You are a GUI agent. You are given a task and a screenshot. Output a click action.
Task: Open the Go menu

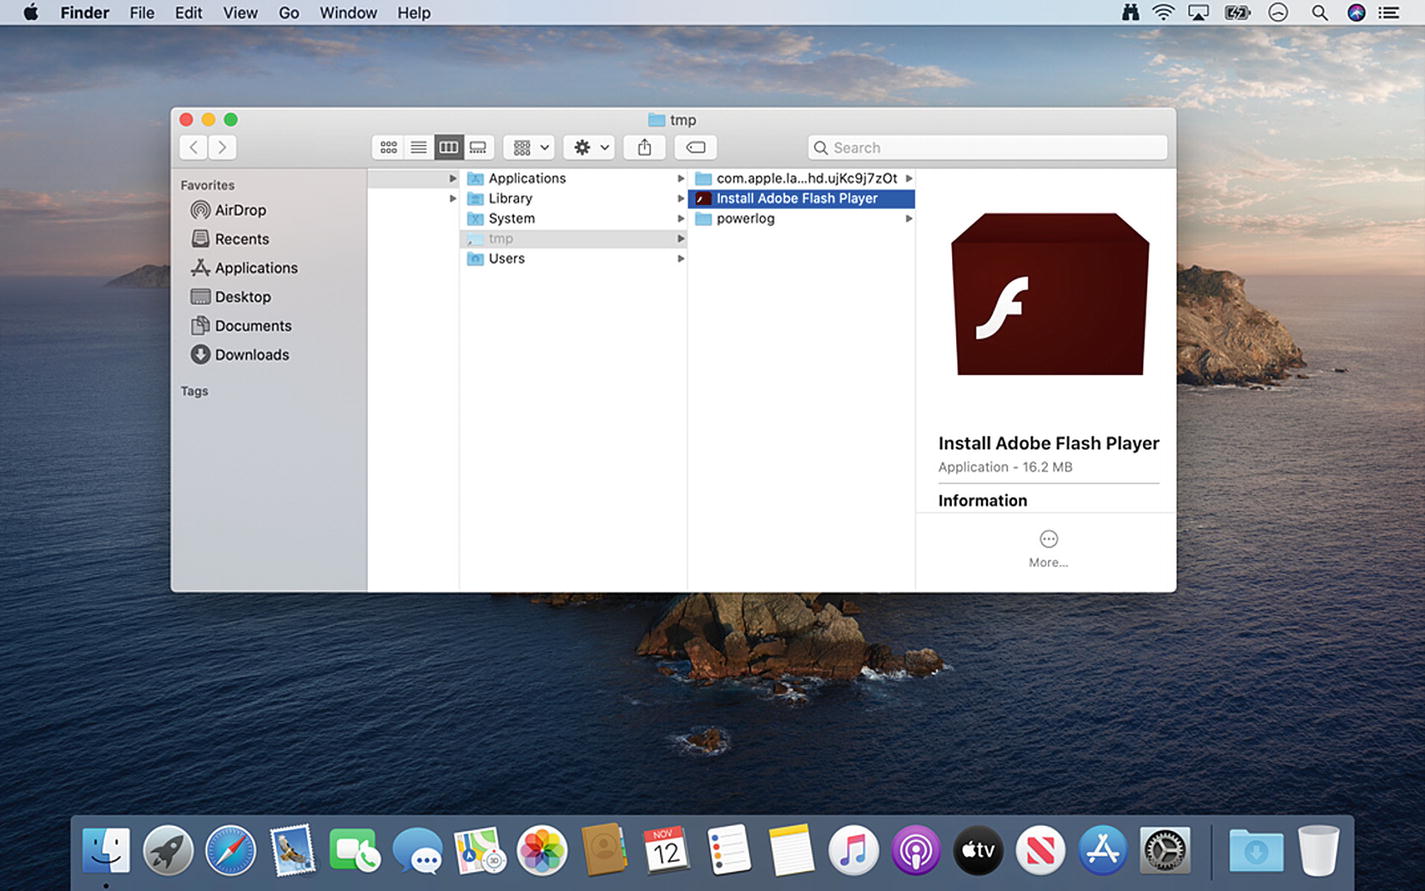pos(289,13)
